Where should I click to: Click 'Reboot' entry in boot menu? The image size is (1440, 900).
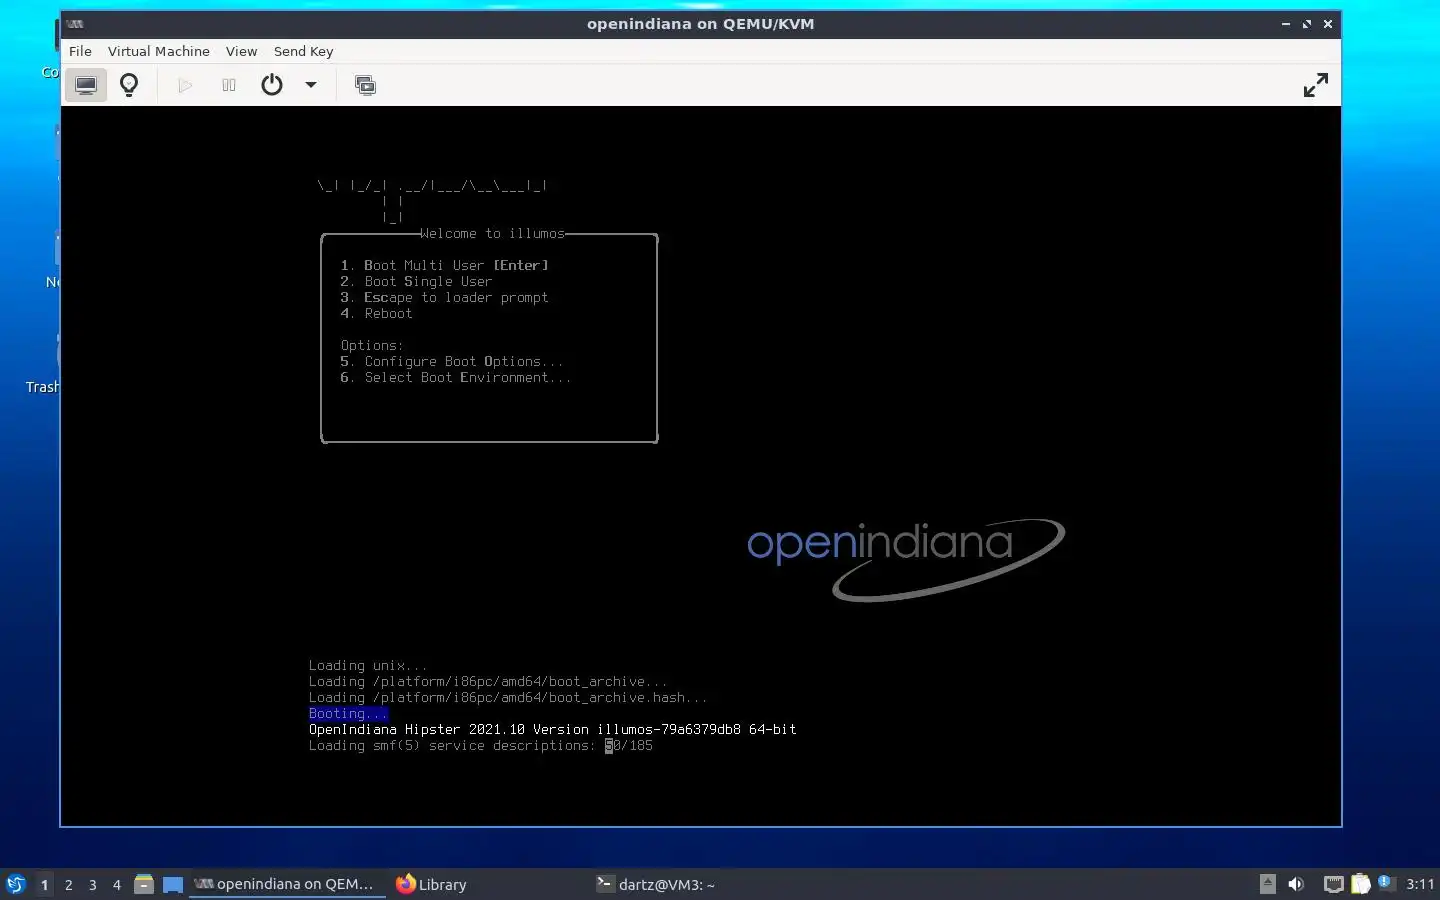pyautogui.click(x=376, y=313)
